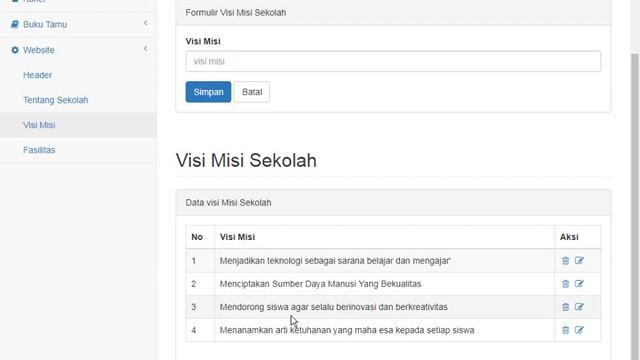This screenshot has width=640, height=360.
Task: Click row number 3 cell
Action: (x=200, y=307)
